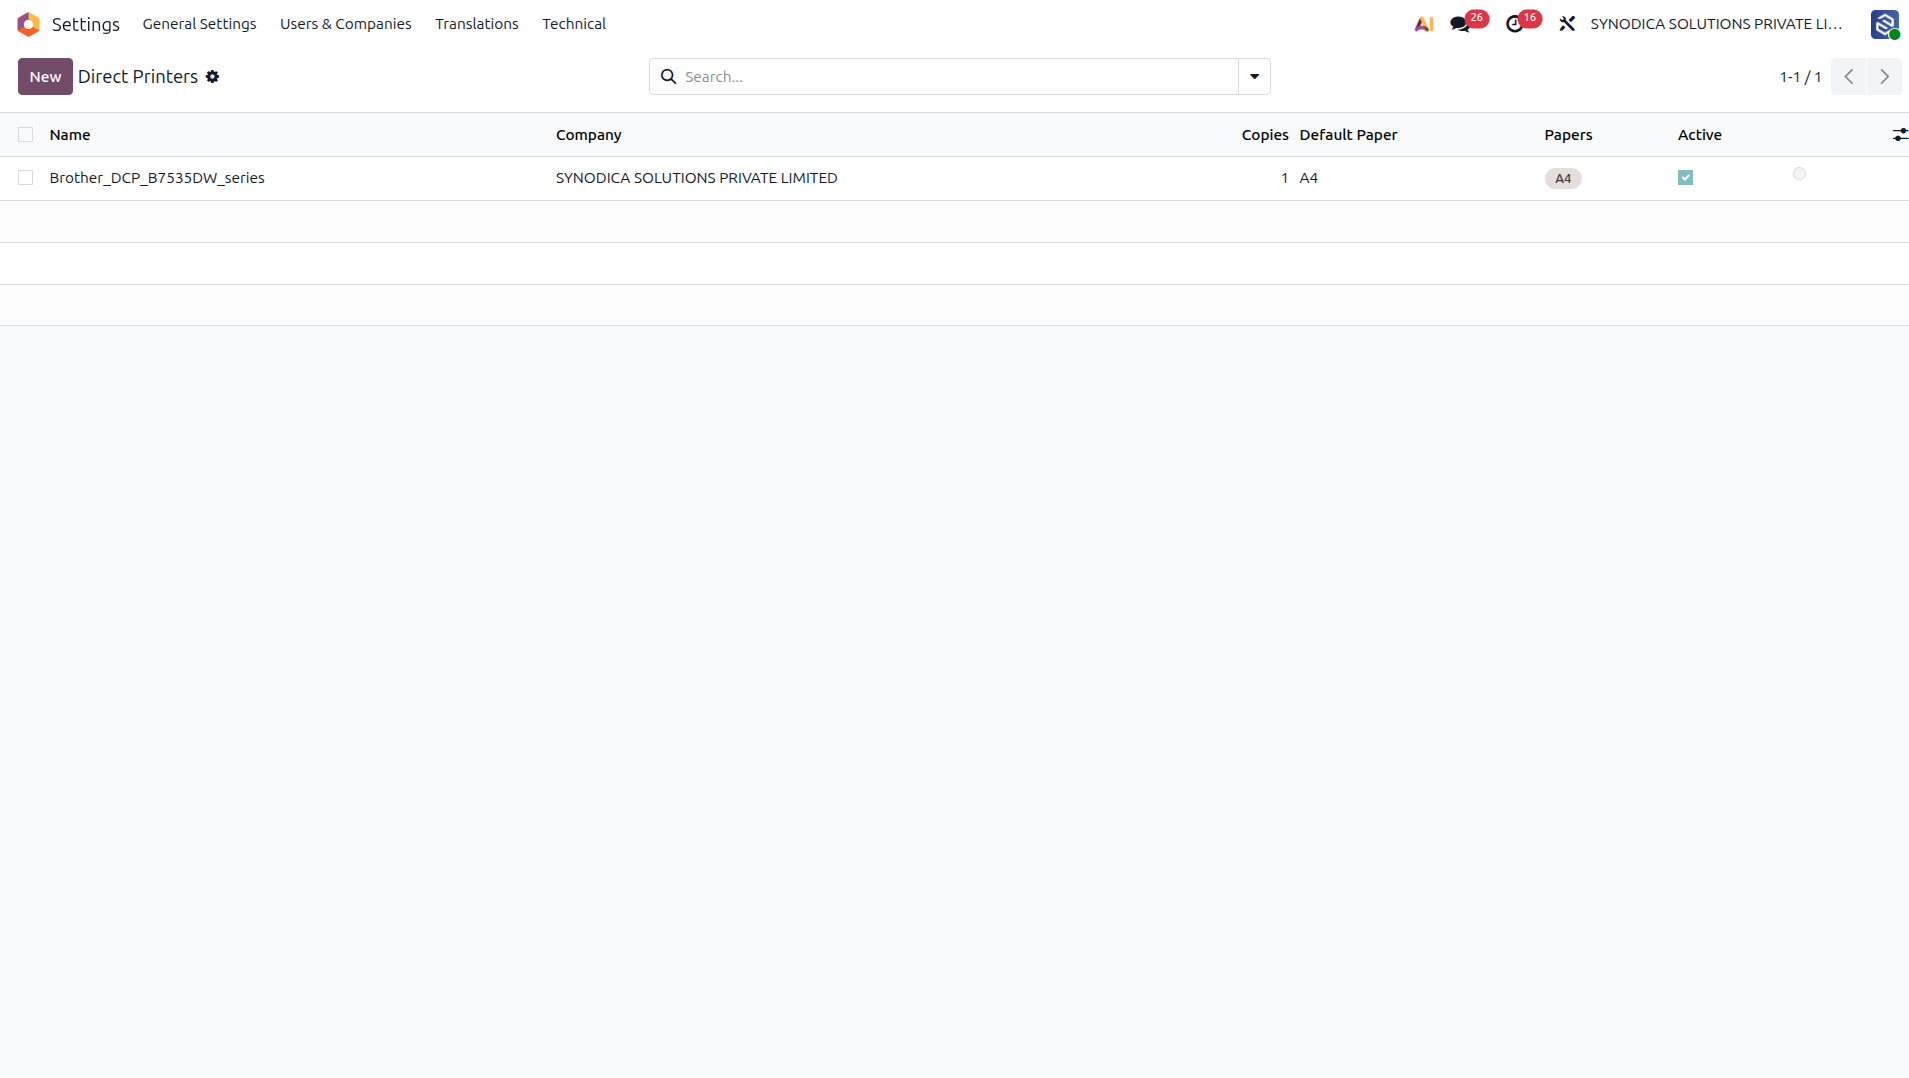
Task: Open the company switcher SYNODICA SOLUTIONS
Action: pos(1716,24)
